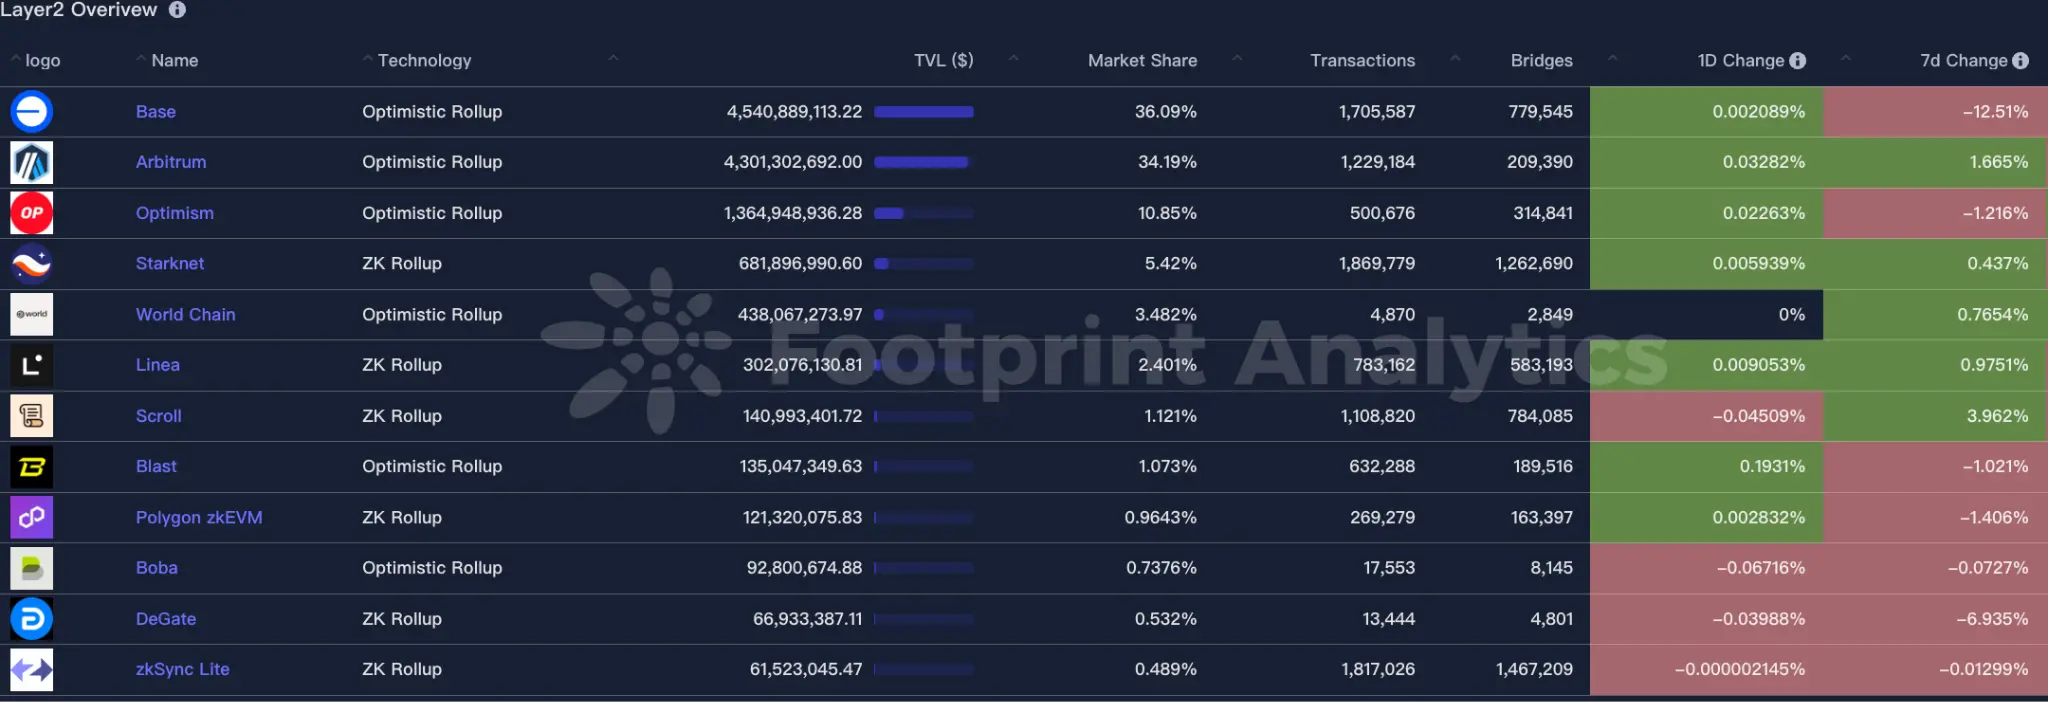The width and height of the screenshot is (2048, 702).
Task: Open the info tooltip beside Layer2 Overview title
Action: (178, 10)
